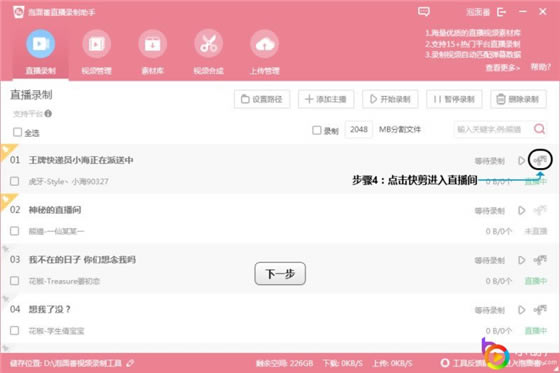560x373 pixels.
Task: Open the scissors video compose icon
Action: point(209,44)
